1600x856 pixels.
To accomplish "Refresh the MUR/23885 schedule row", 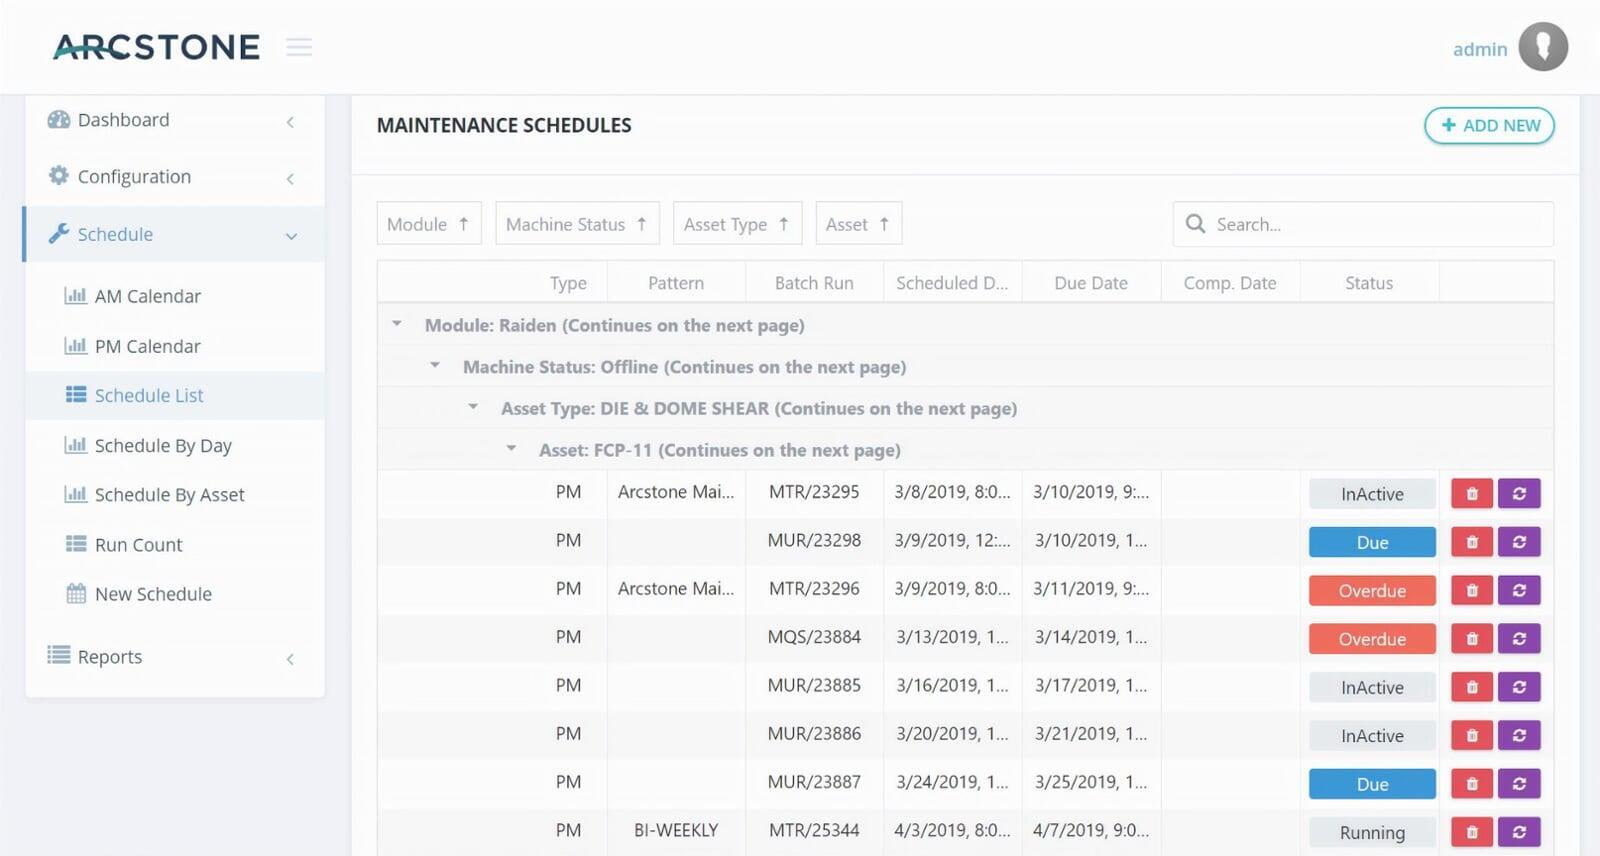I will click(x=1519, y=687).
